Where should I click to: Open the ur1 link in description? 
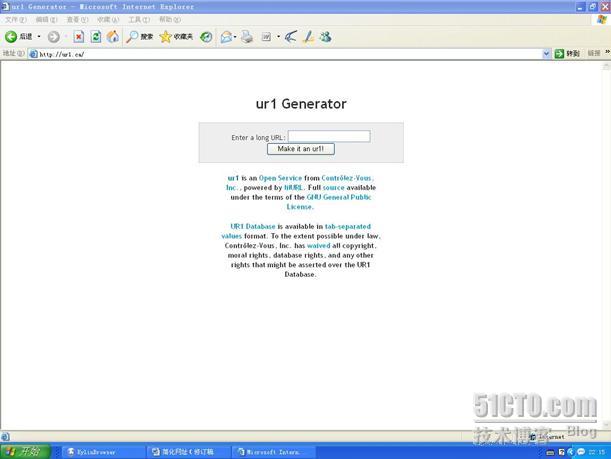click(x=233, y=178)
